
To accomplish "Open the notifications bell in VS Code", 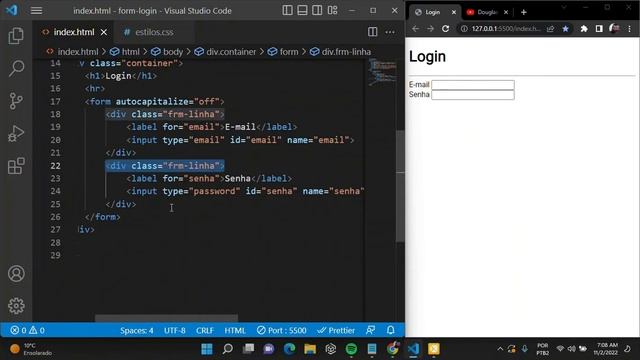I will coord(391,330).
